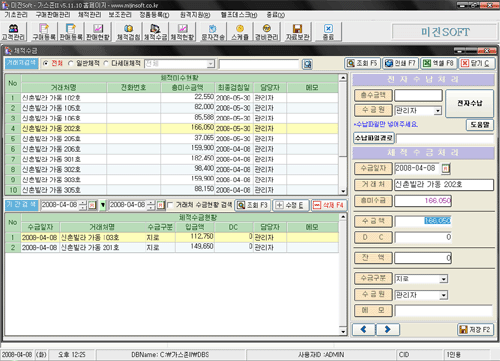Click the 메모 memo input field
The image size is (500, 361).
pyautogui.click(x=444, y=311)
